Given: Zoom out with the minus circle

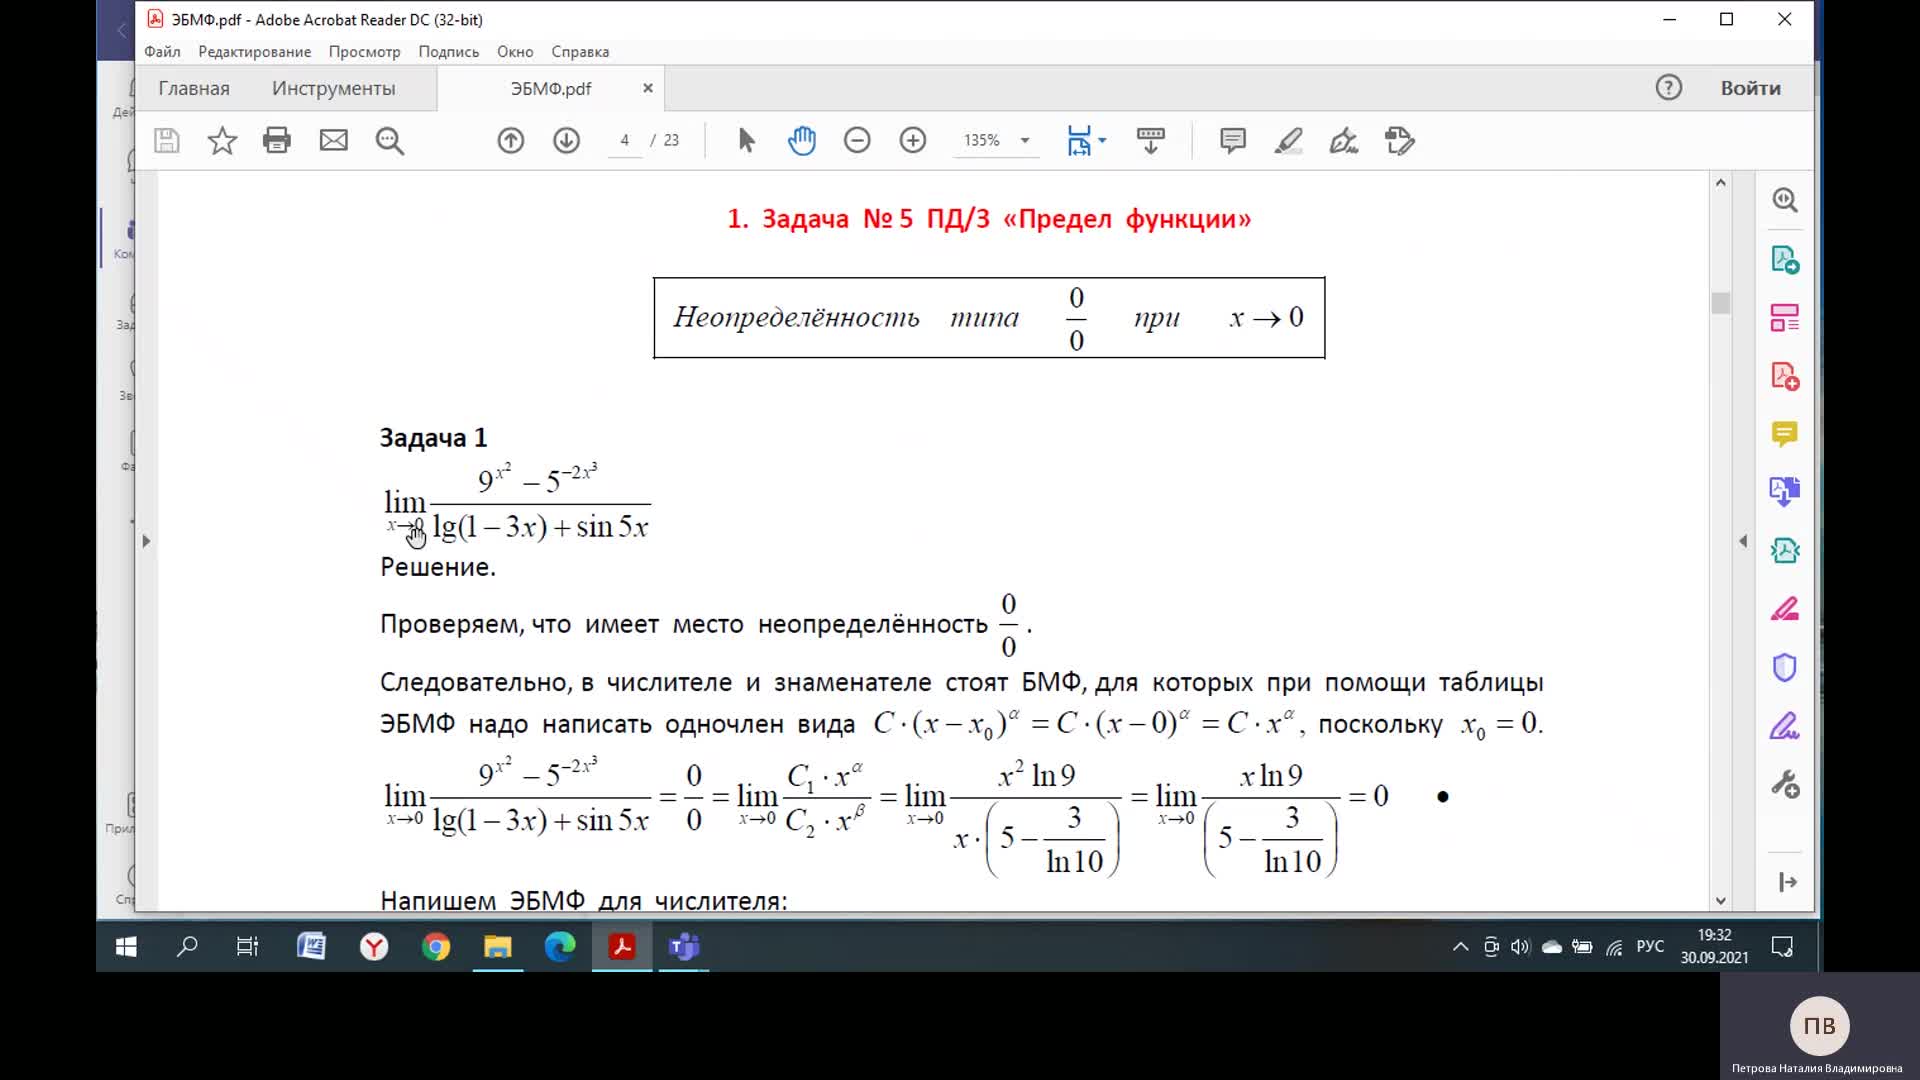Looking at the screenshot, I should click(857, 141).
